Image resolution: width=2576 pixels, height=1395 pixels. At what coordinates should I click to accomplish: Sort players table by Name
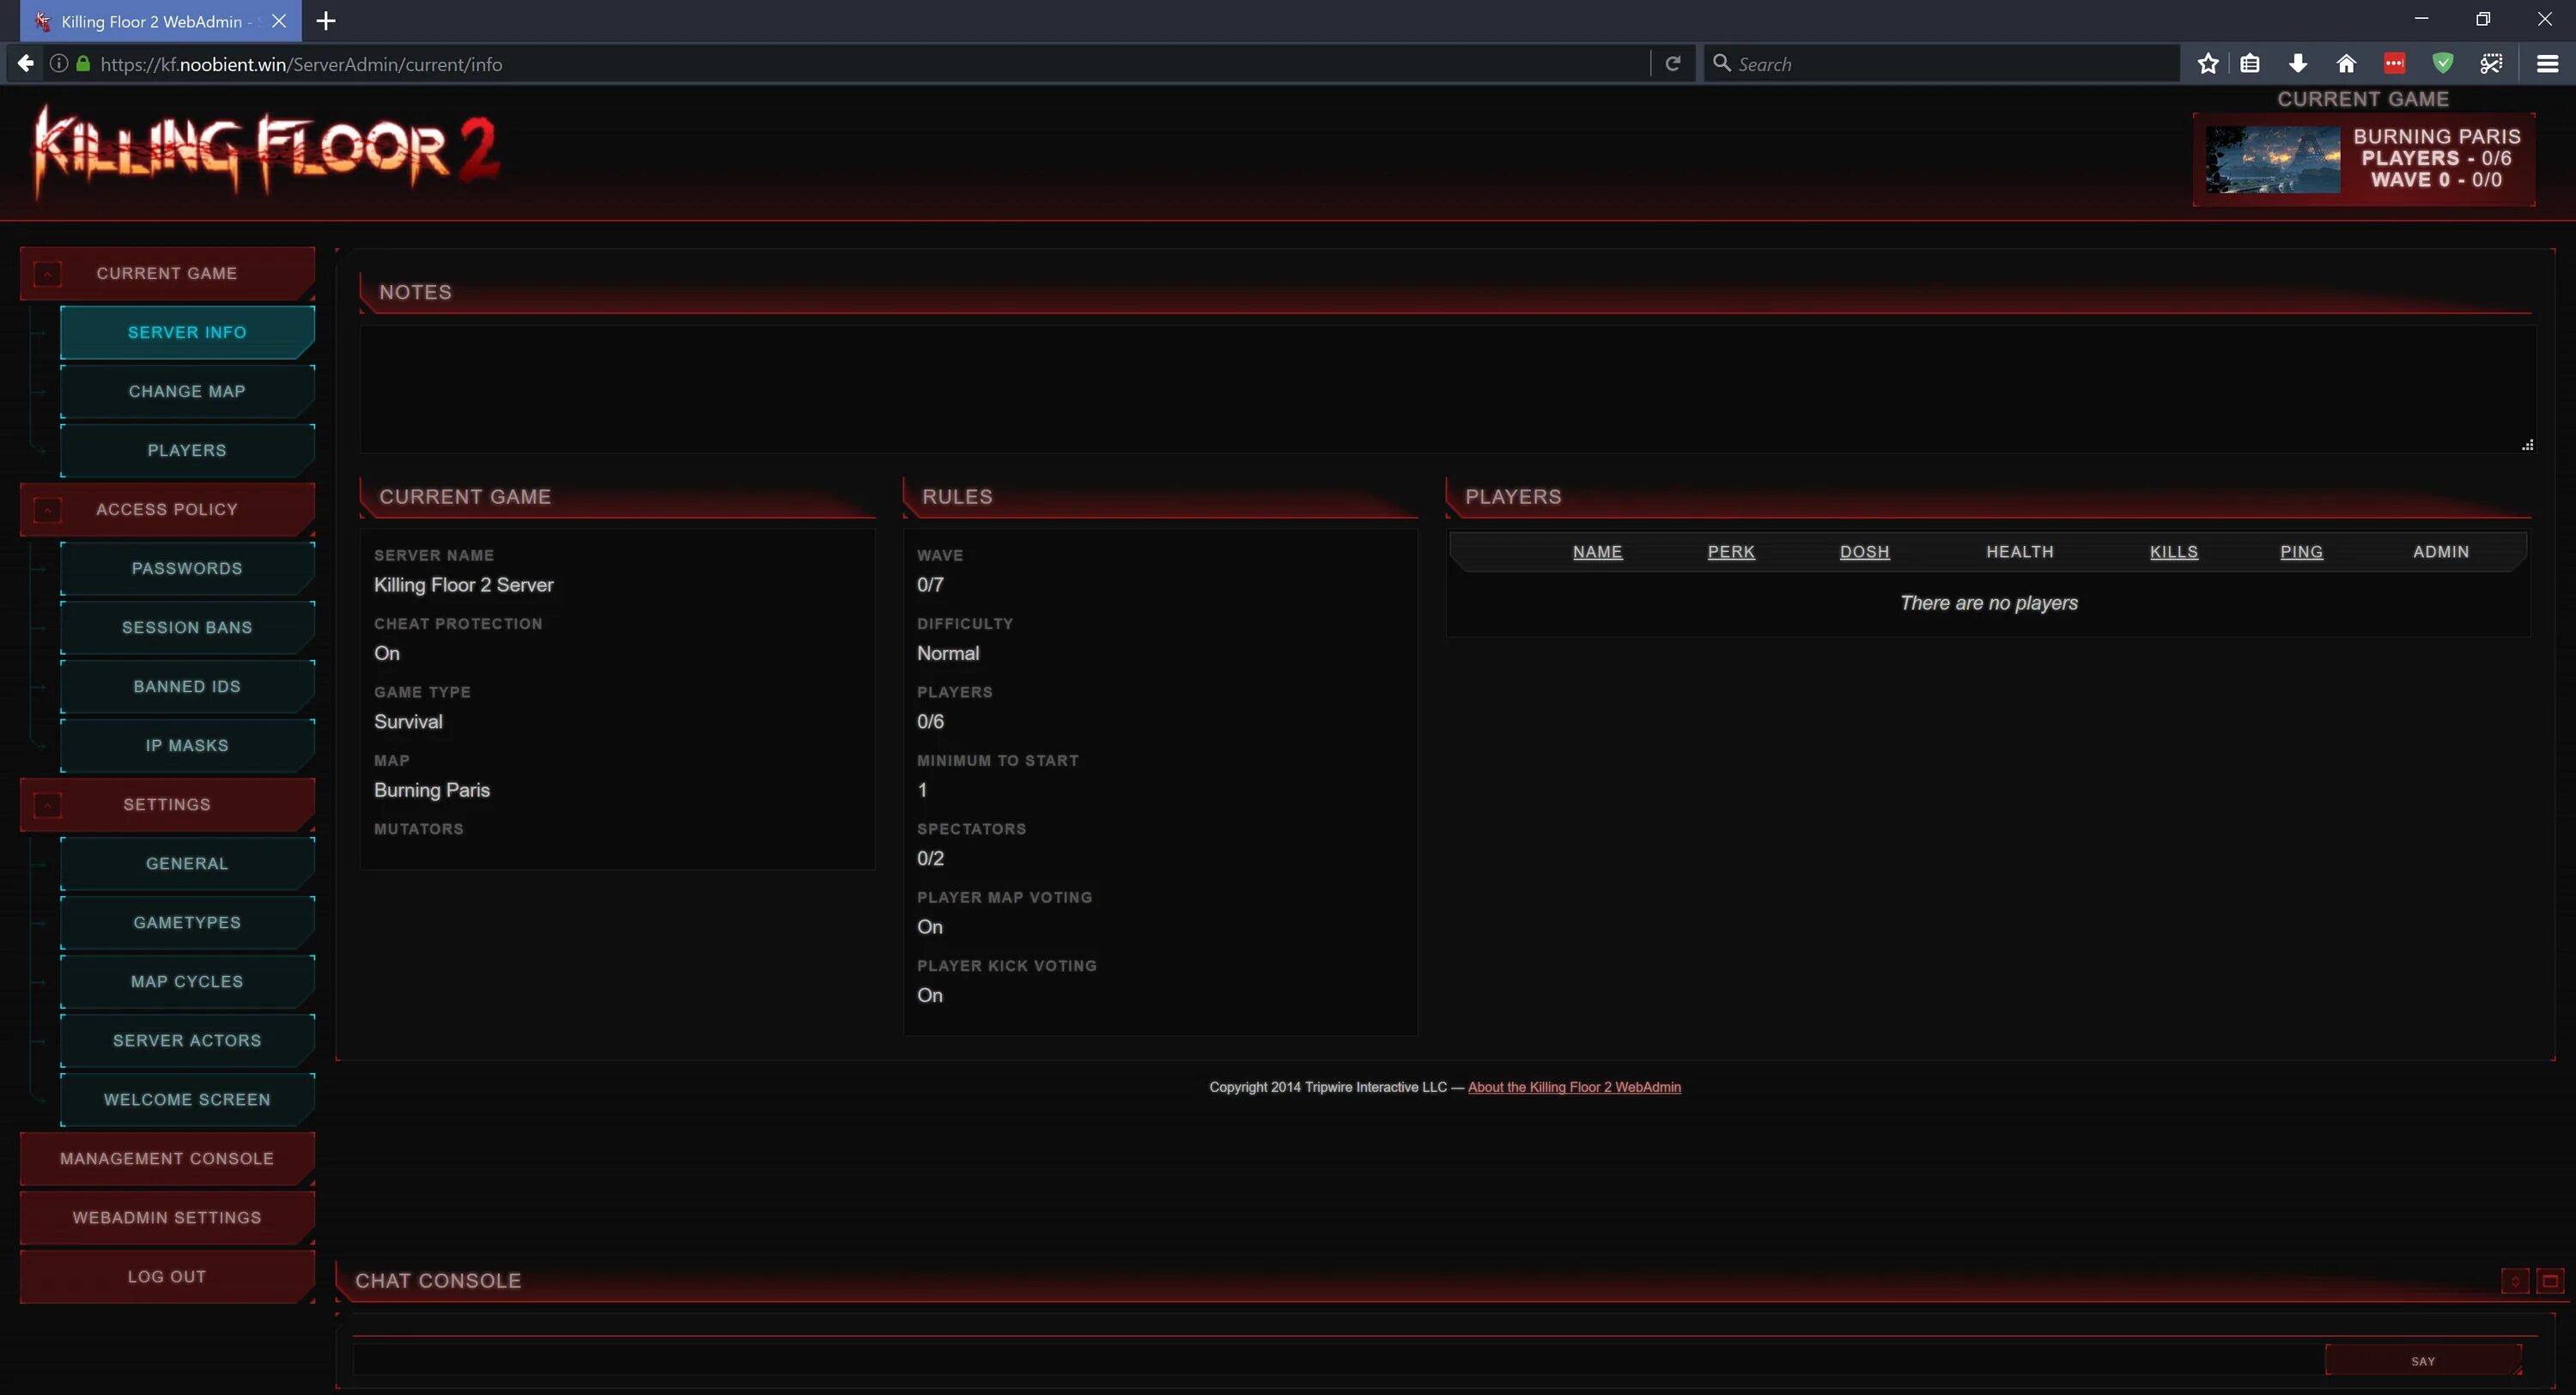[x=1597, y=551]
